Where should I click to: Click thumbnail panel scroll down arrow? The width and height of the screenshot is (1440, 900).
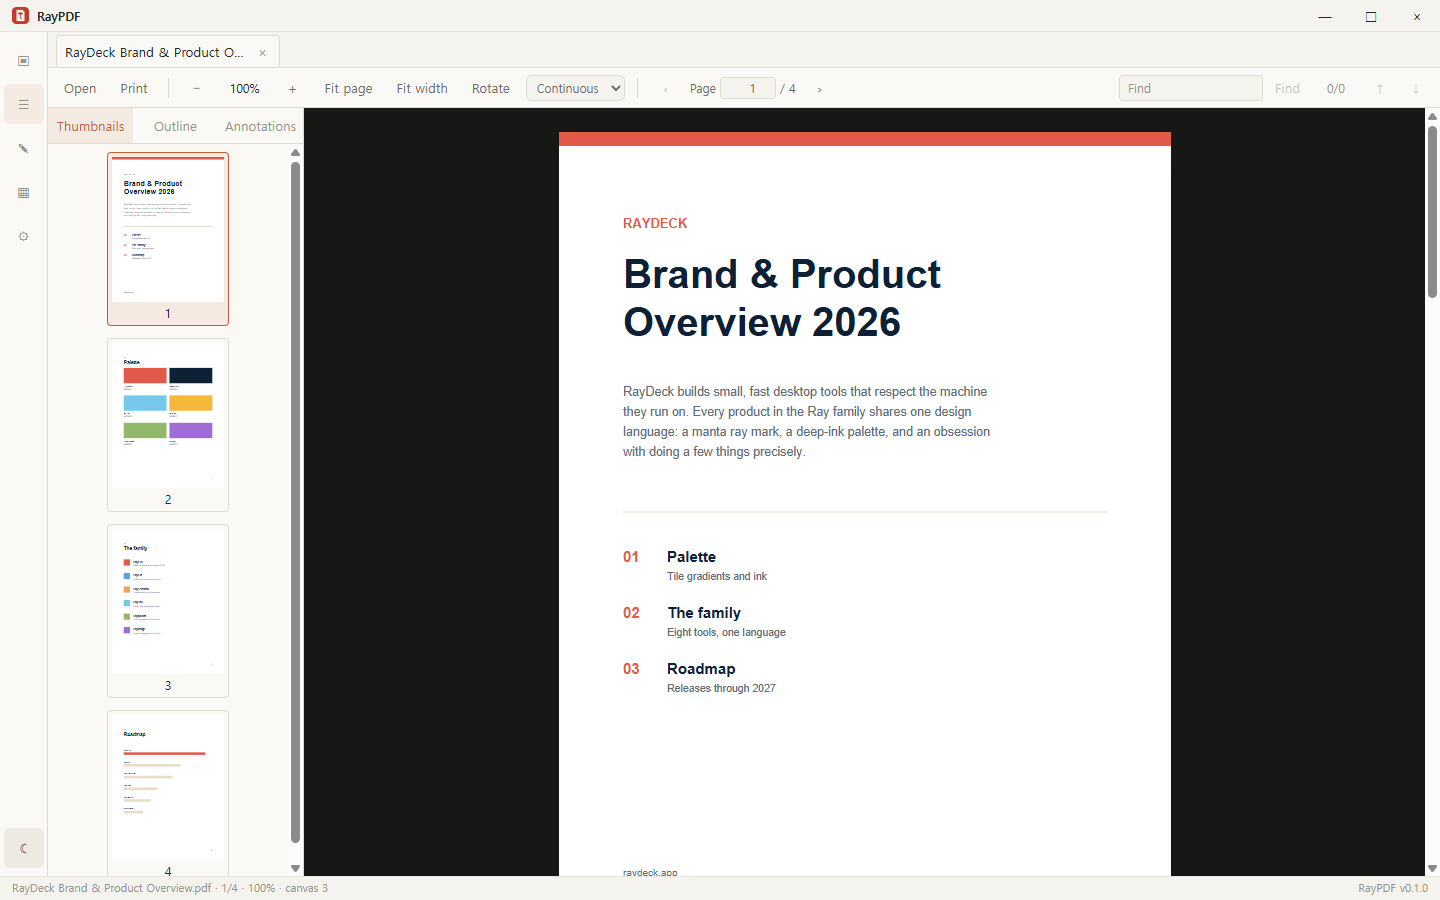(x=295, y=868)
